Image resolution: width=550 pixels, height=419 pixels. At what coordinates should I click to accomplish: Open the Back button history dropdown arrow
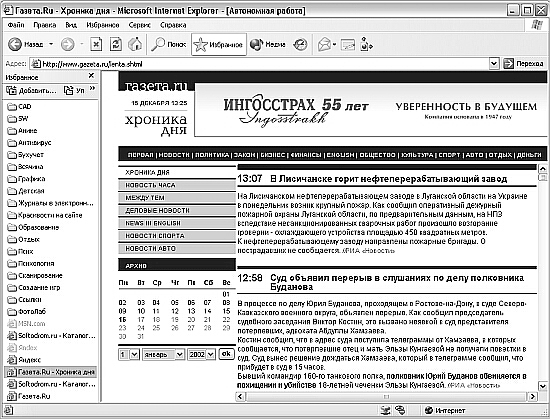coord(51,44)
